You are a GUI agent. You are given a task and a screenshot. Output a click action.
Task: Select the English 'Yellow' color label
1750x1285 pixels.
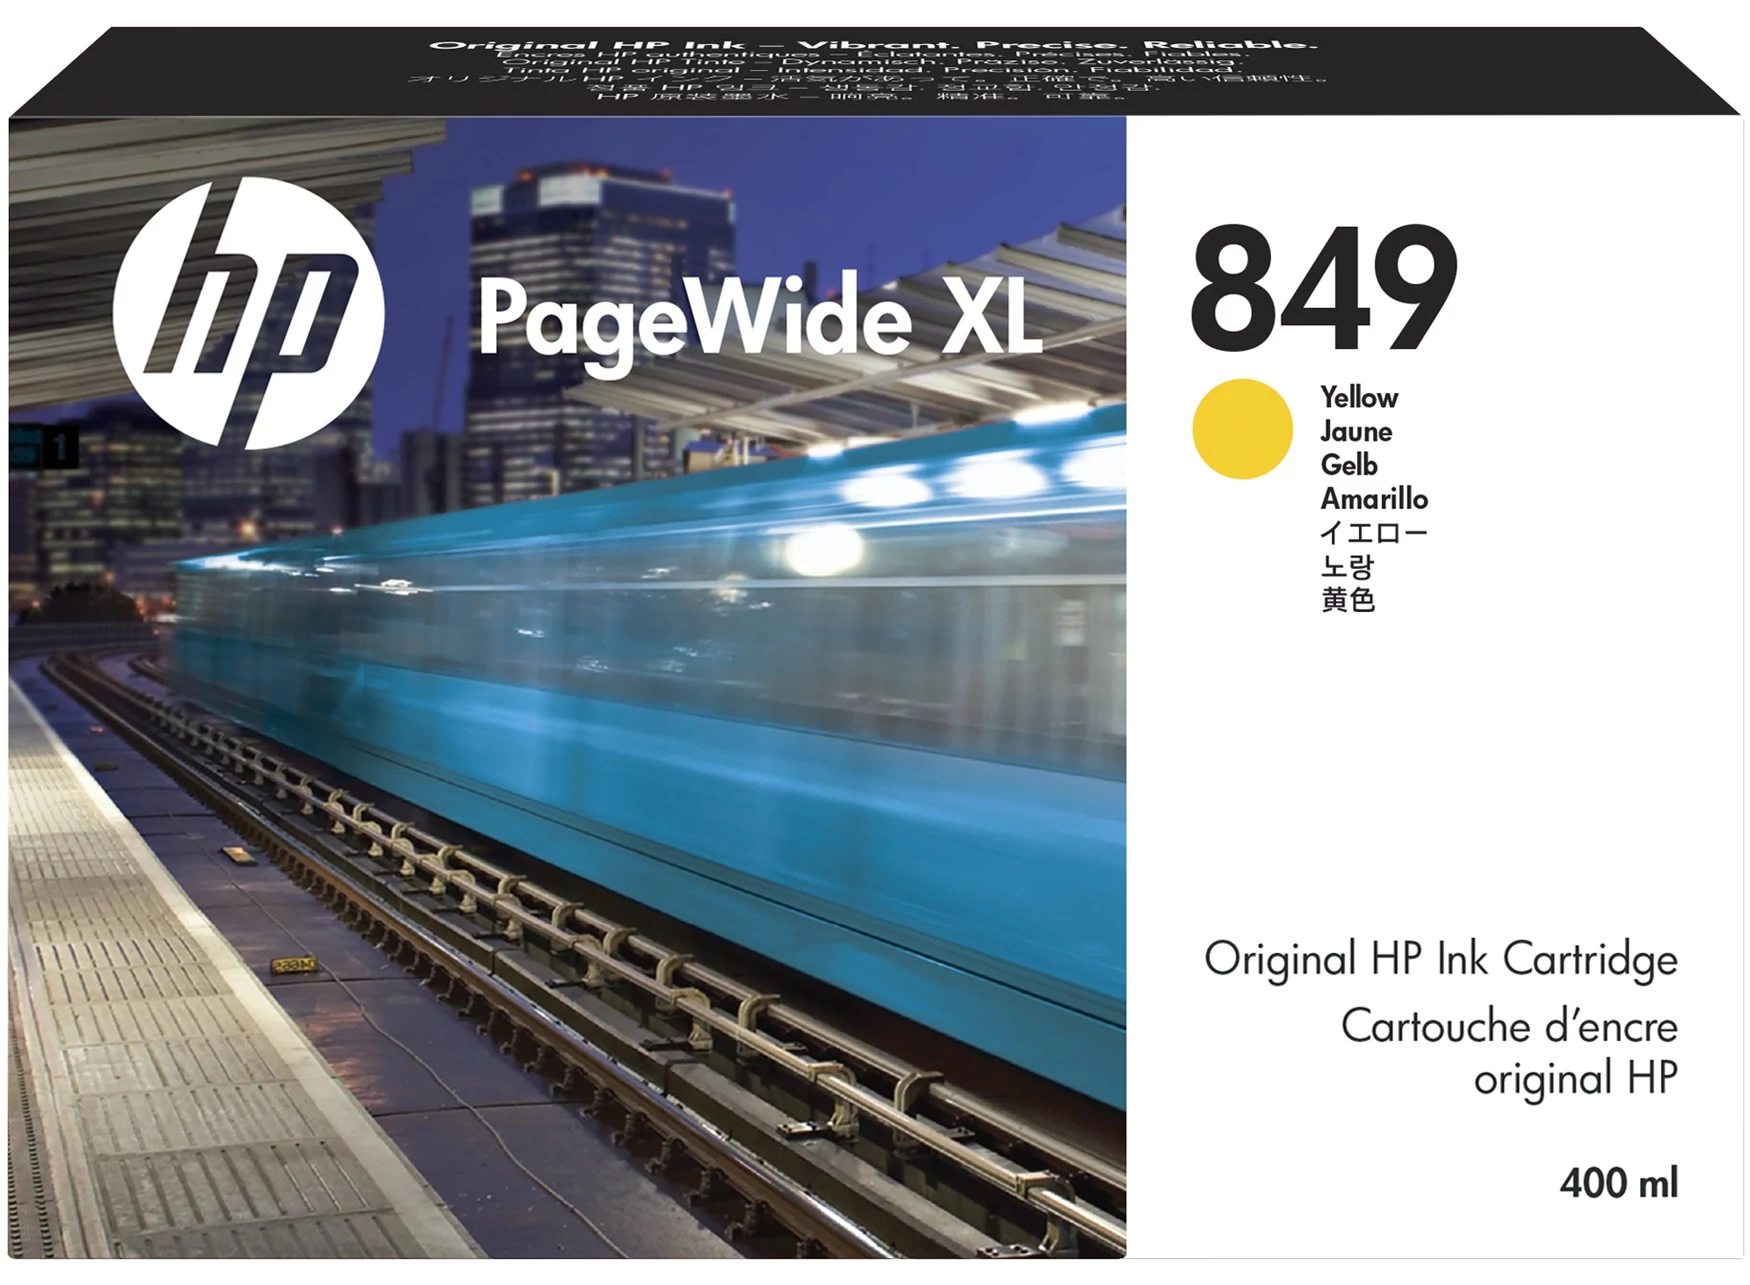tap(1358, 398)
